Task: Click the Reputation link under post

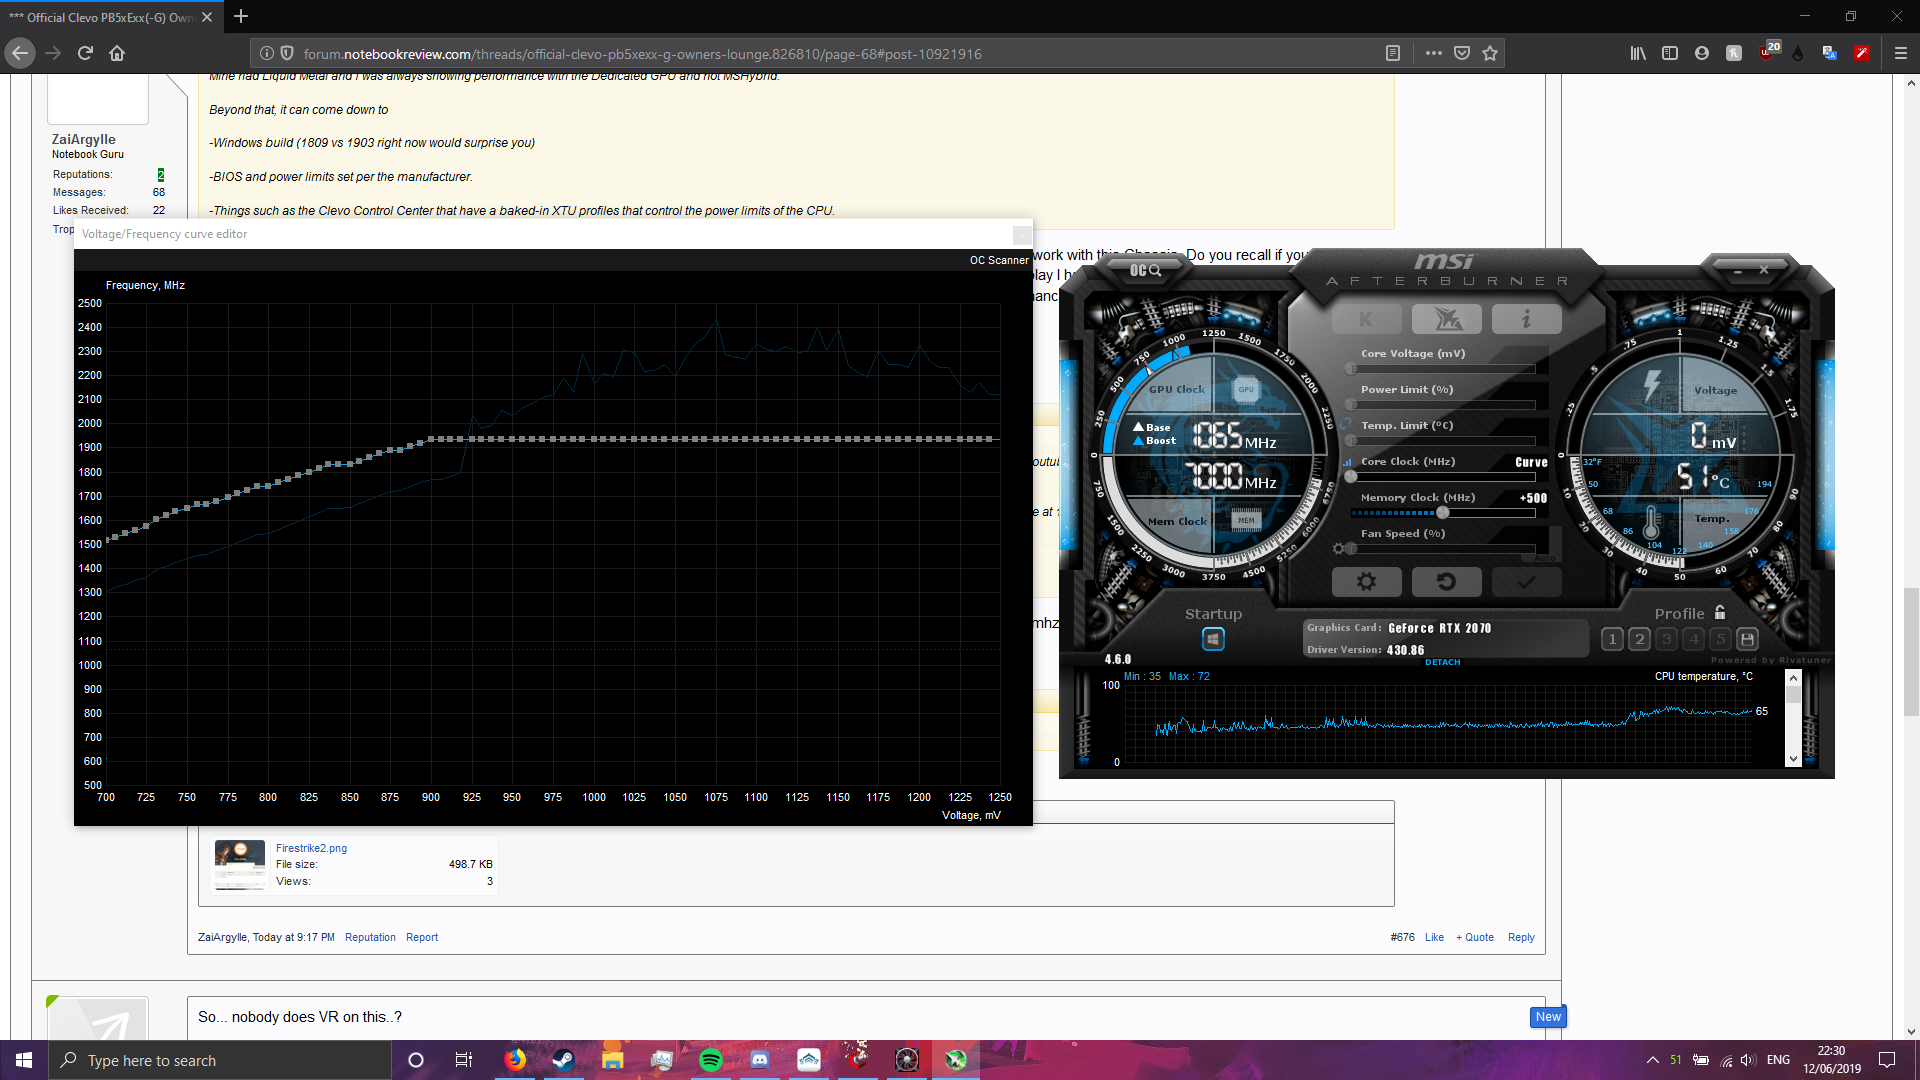Action: (370, 937)
